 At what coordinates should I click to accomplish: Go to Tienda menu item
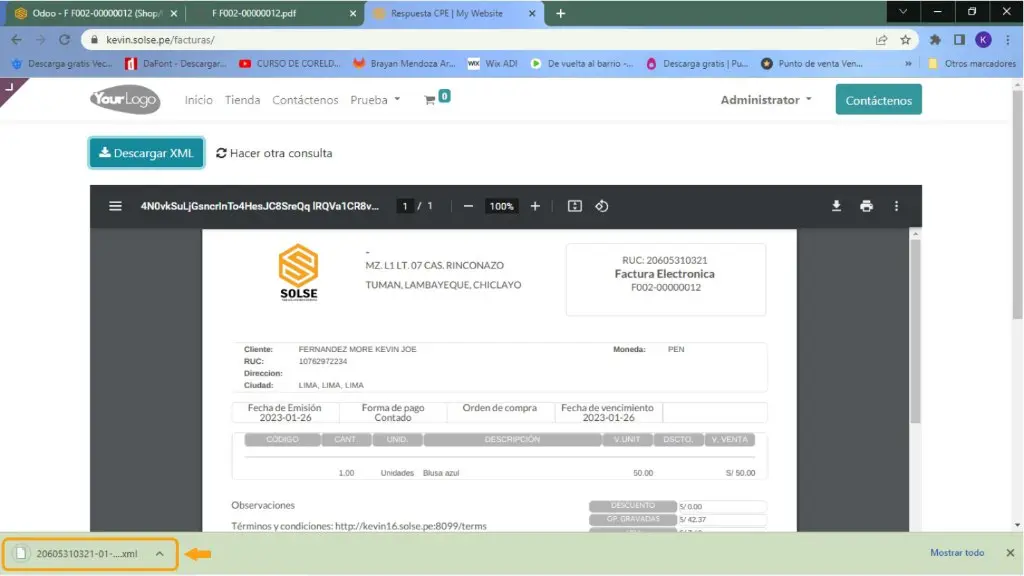click(x=242, y=100)
